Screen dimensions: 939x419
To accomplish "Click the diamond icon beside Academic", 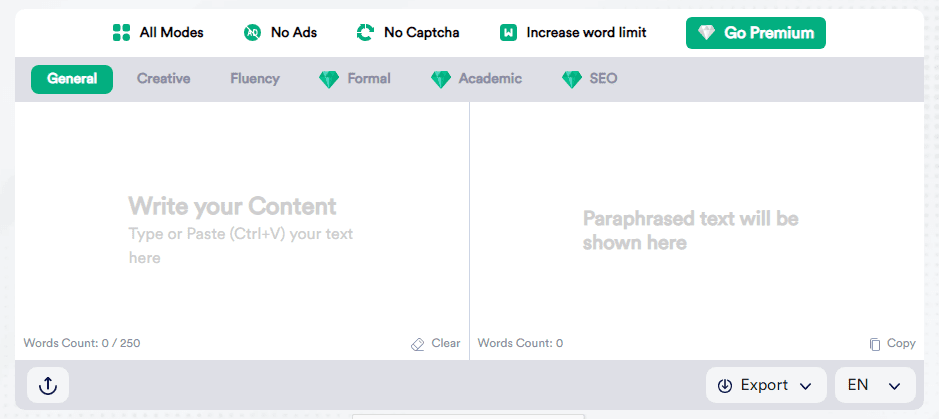I will click(441, 79).
